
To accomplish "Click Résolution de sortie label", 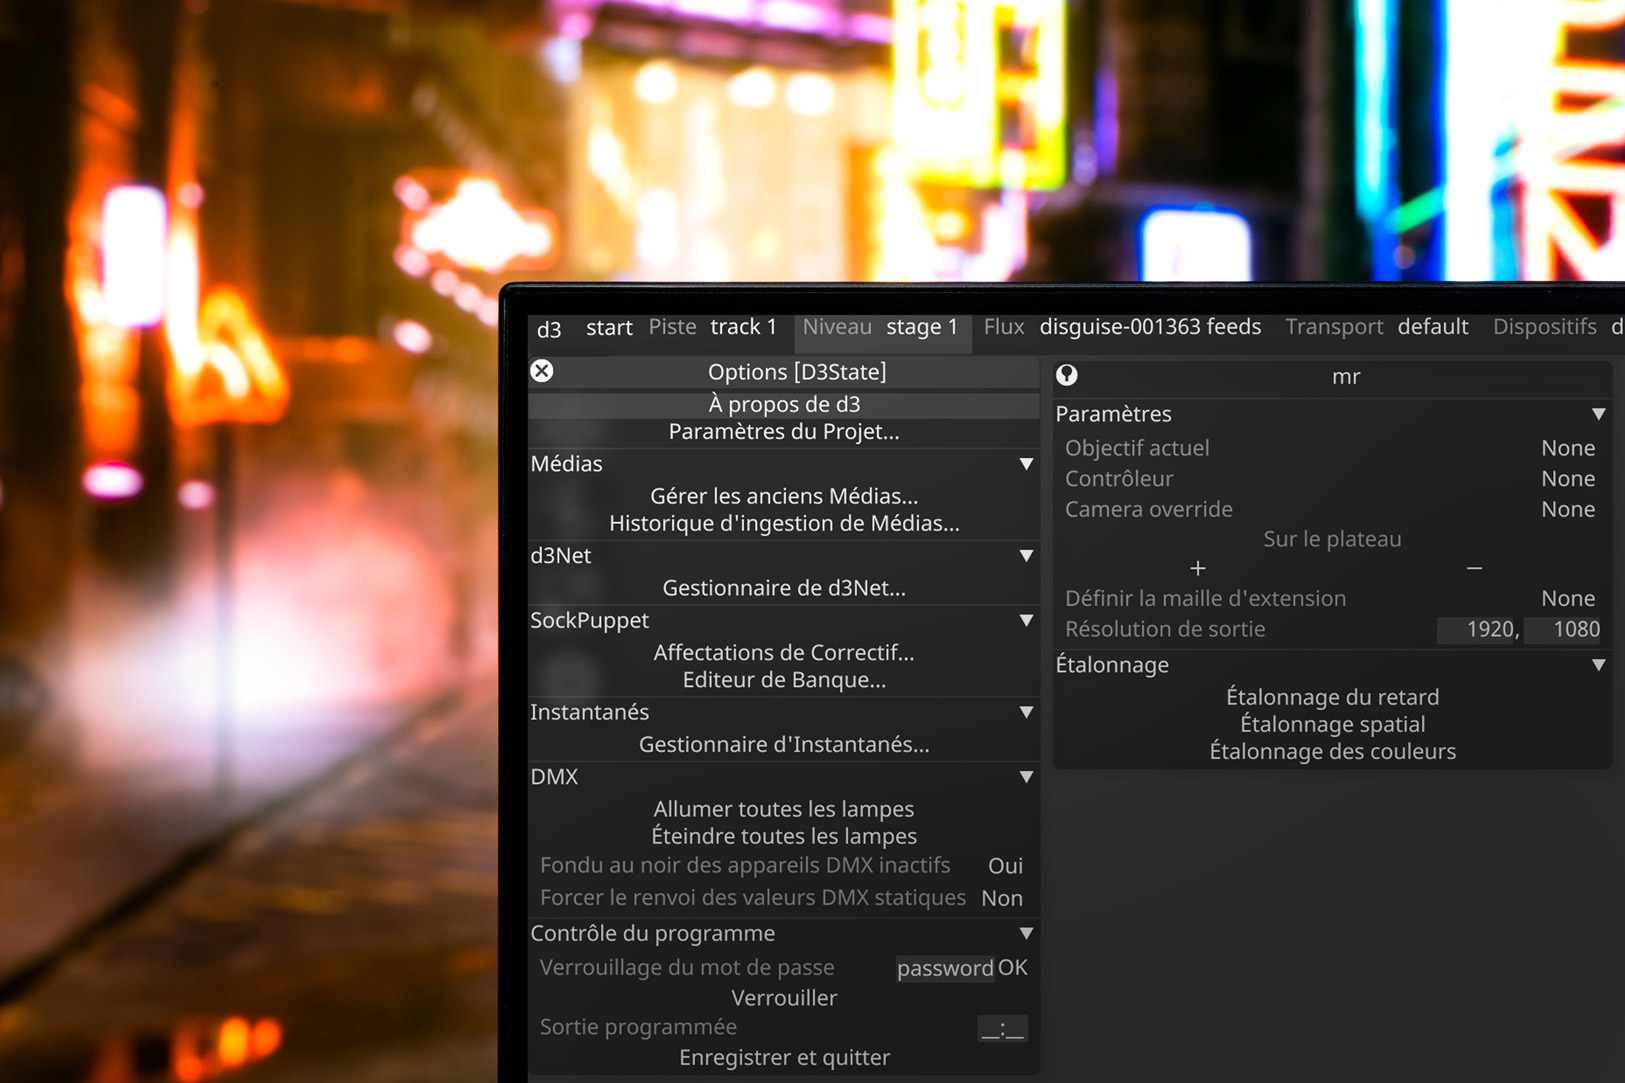I will [x=1165, y=630].
